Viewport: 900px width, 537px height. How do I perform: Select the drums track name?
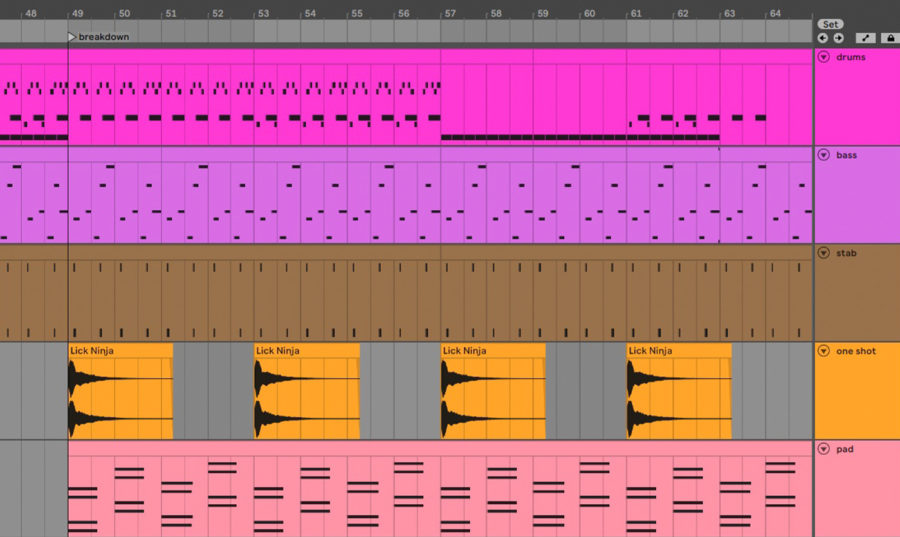(x=851, y=57)
